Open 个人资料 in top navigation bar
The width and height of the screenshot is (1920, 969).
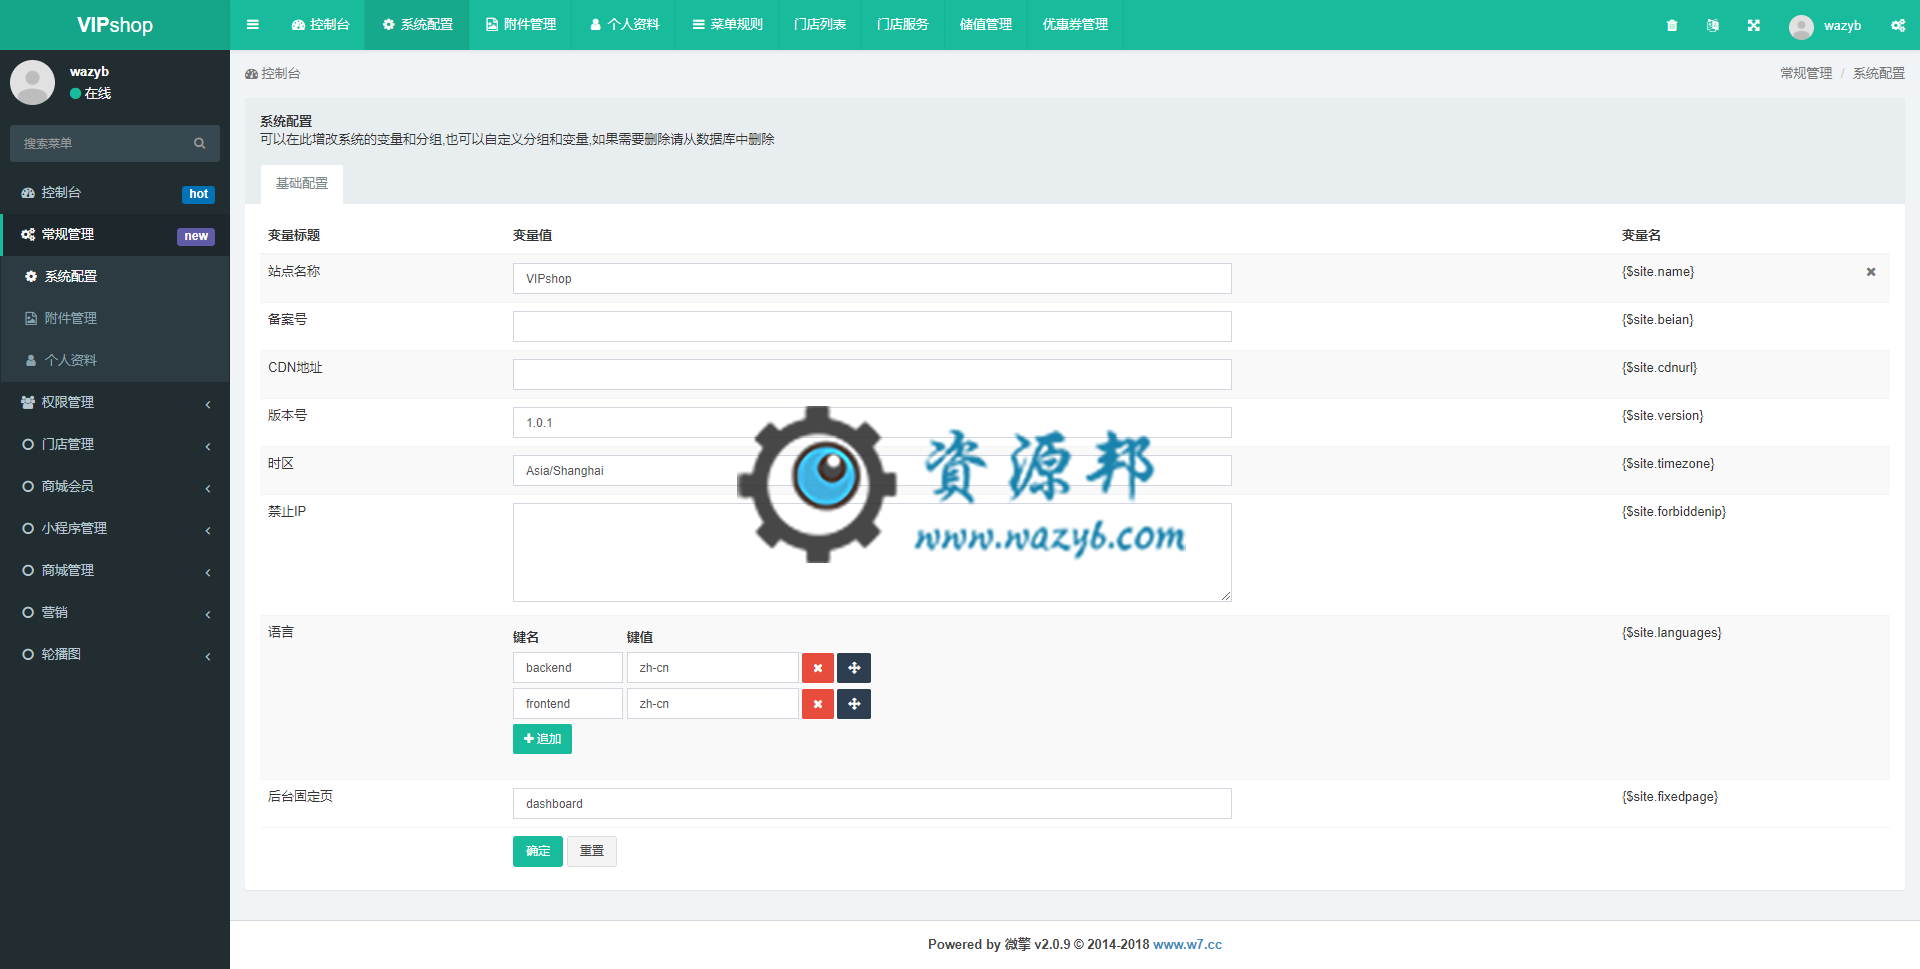coord(625,25)
